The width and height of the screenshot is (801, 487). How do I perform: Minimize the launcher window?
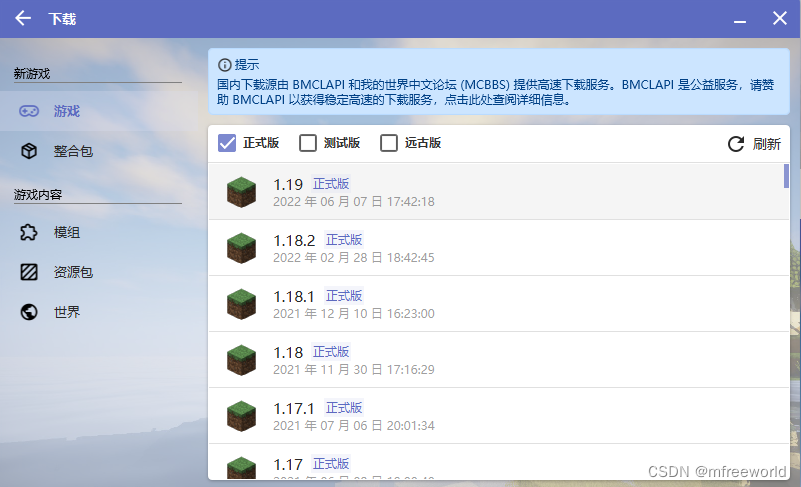740,21
